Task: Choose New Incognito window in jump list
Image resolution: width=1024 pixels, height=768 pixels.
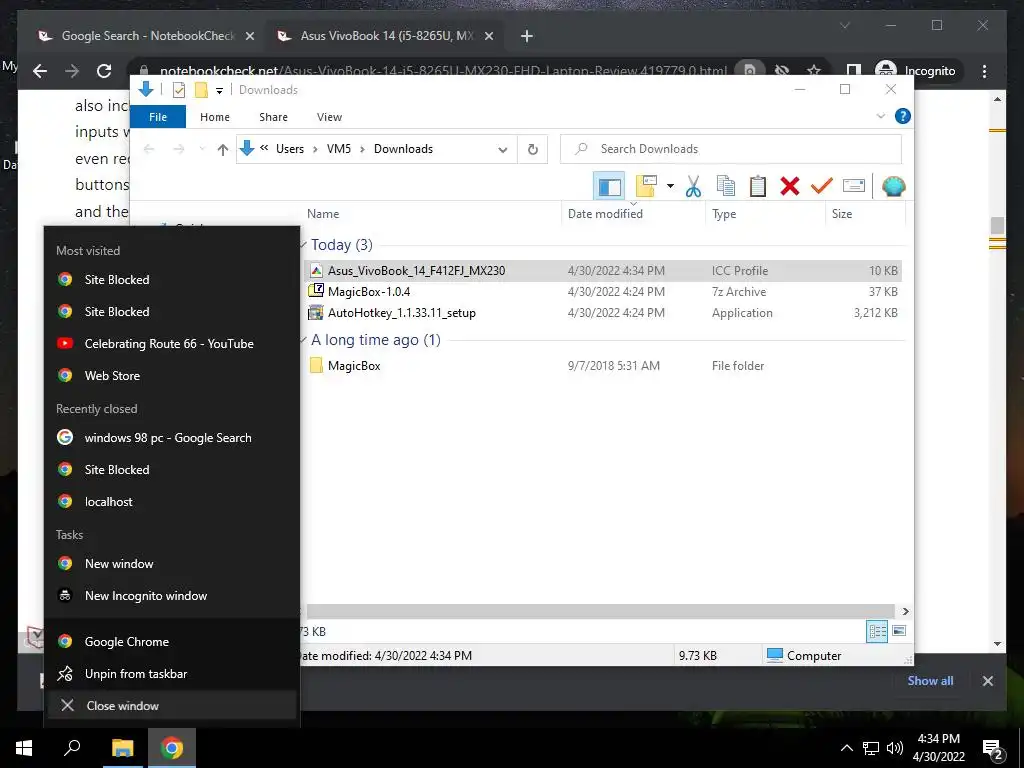Action: point(171,596)
